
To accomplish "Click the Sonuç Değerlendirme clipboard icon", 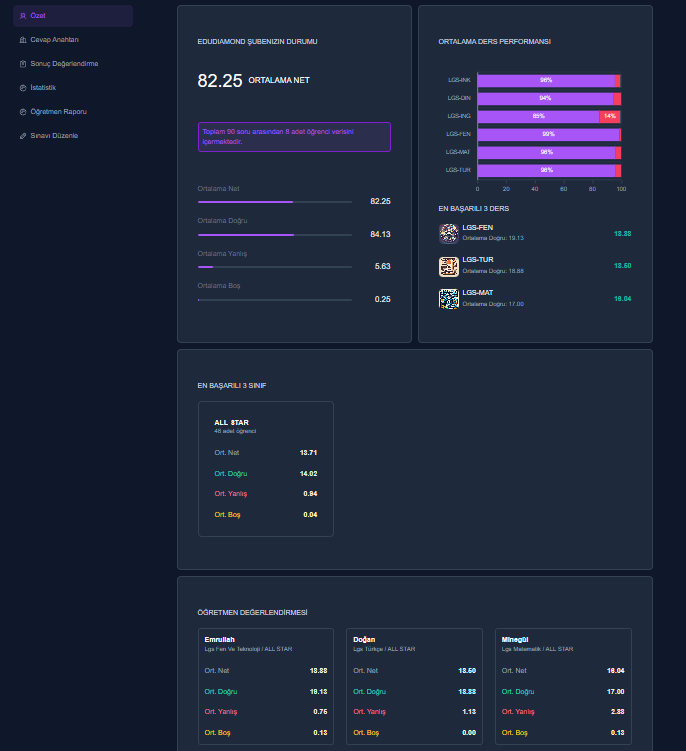I will click(23, 64).
